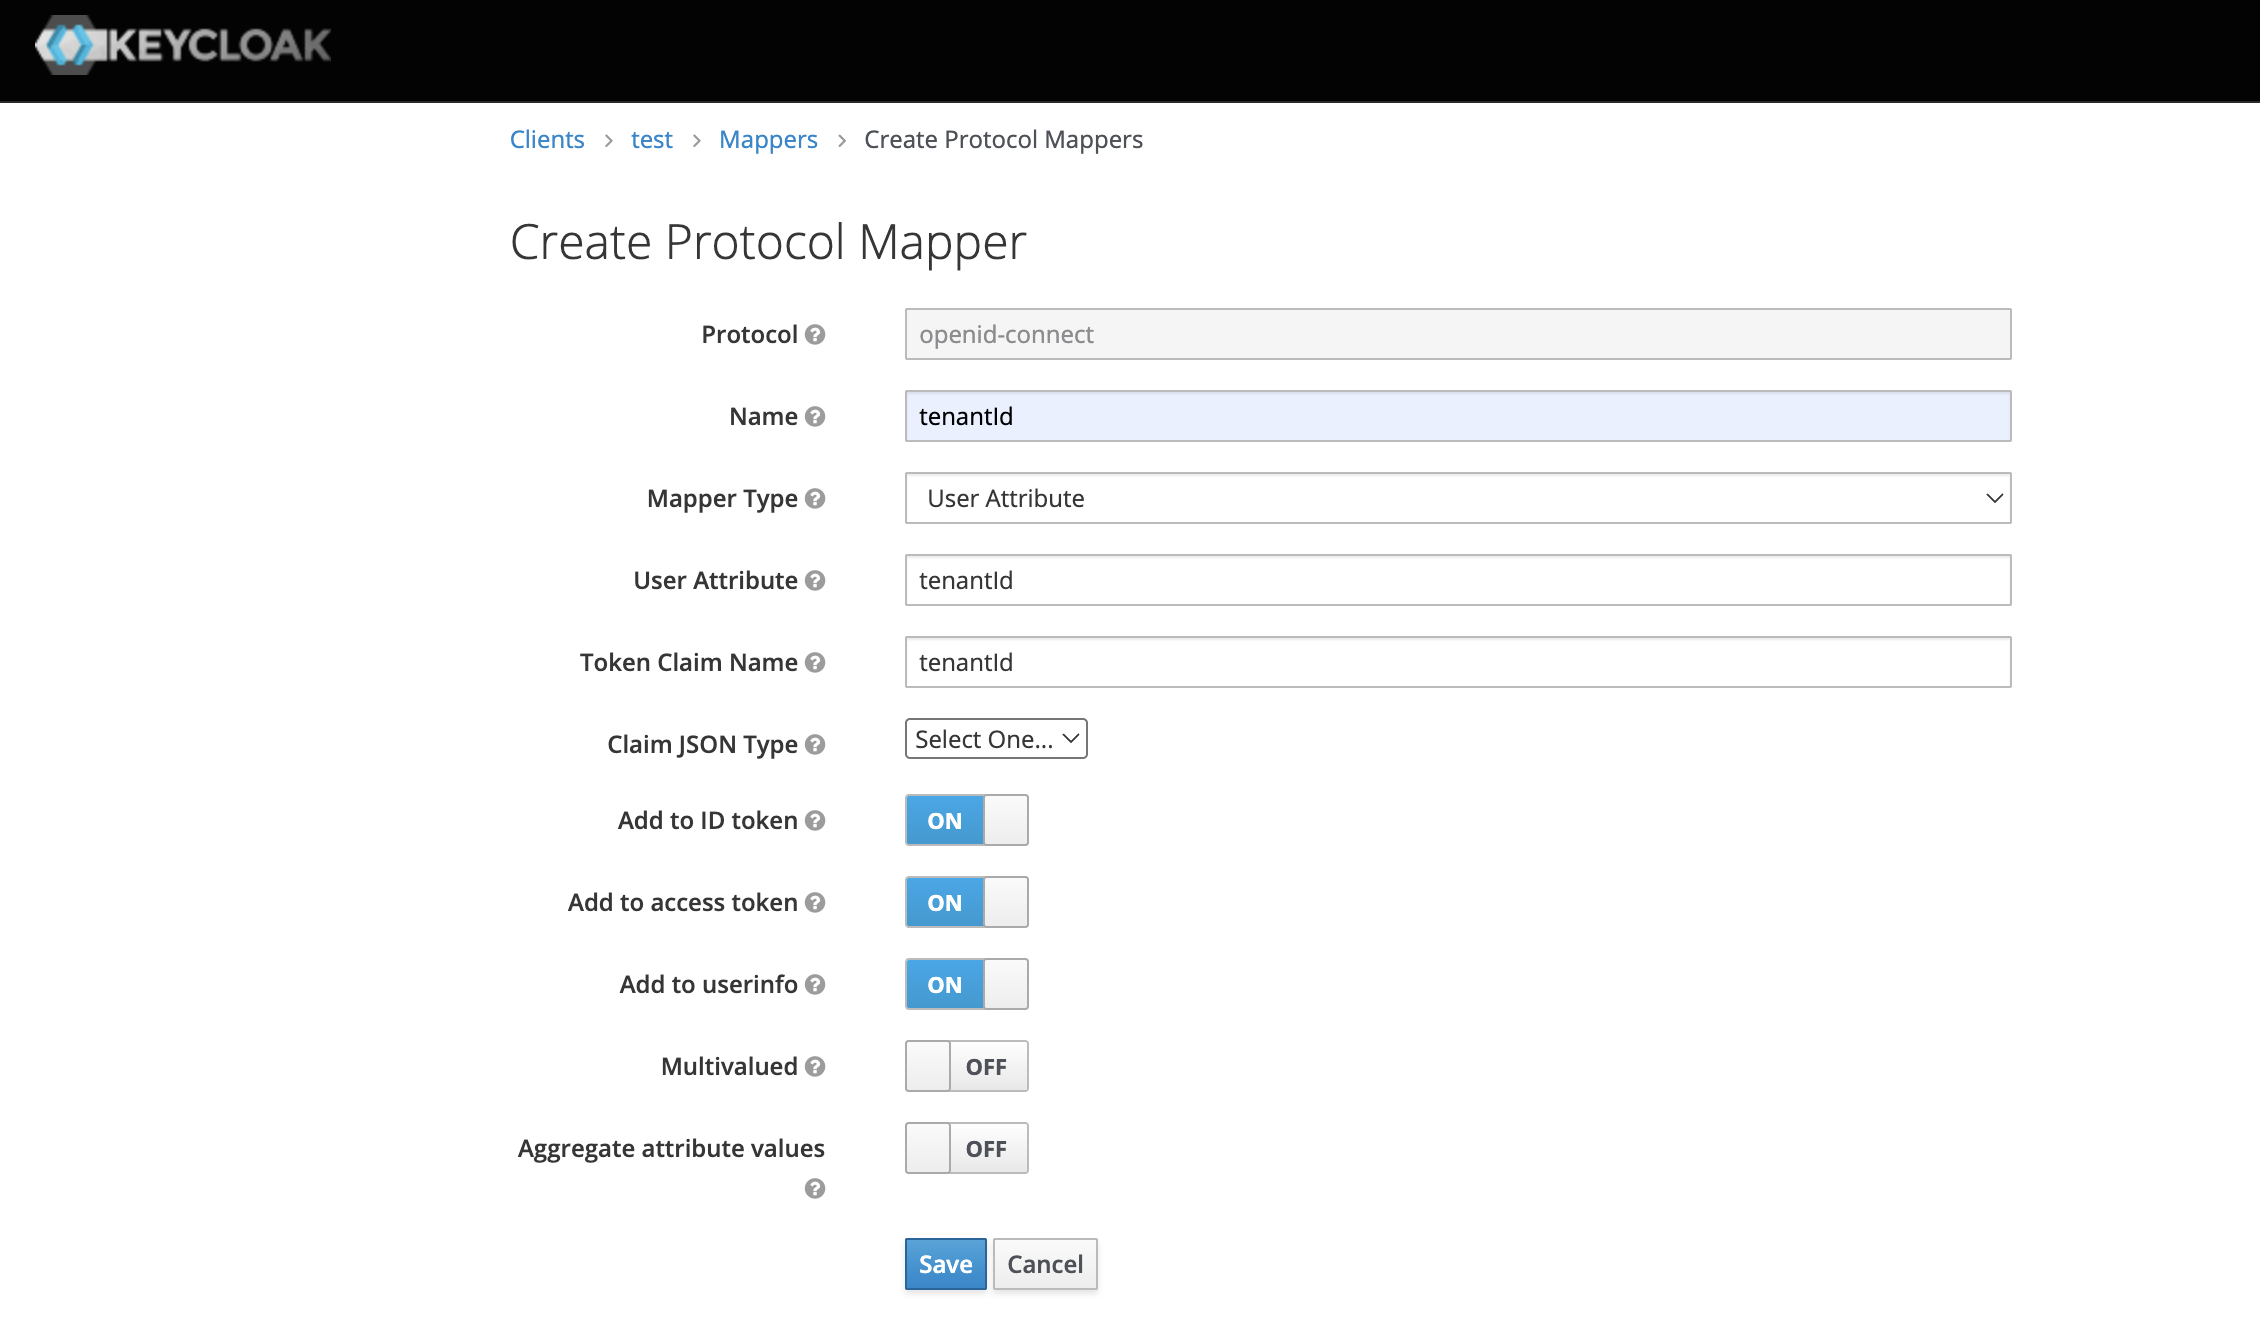Click Mapper Type help question icon
This screenshot has height=1320, width=2260.
815,498
